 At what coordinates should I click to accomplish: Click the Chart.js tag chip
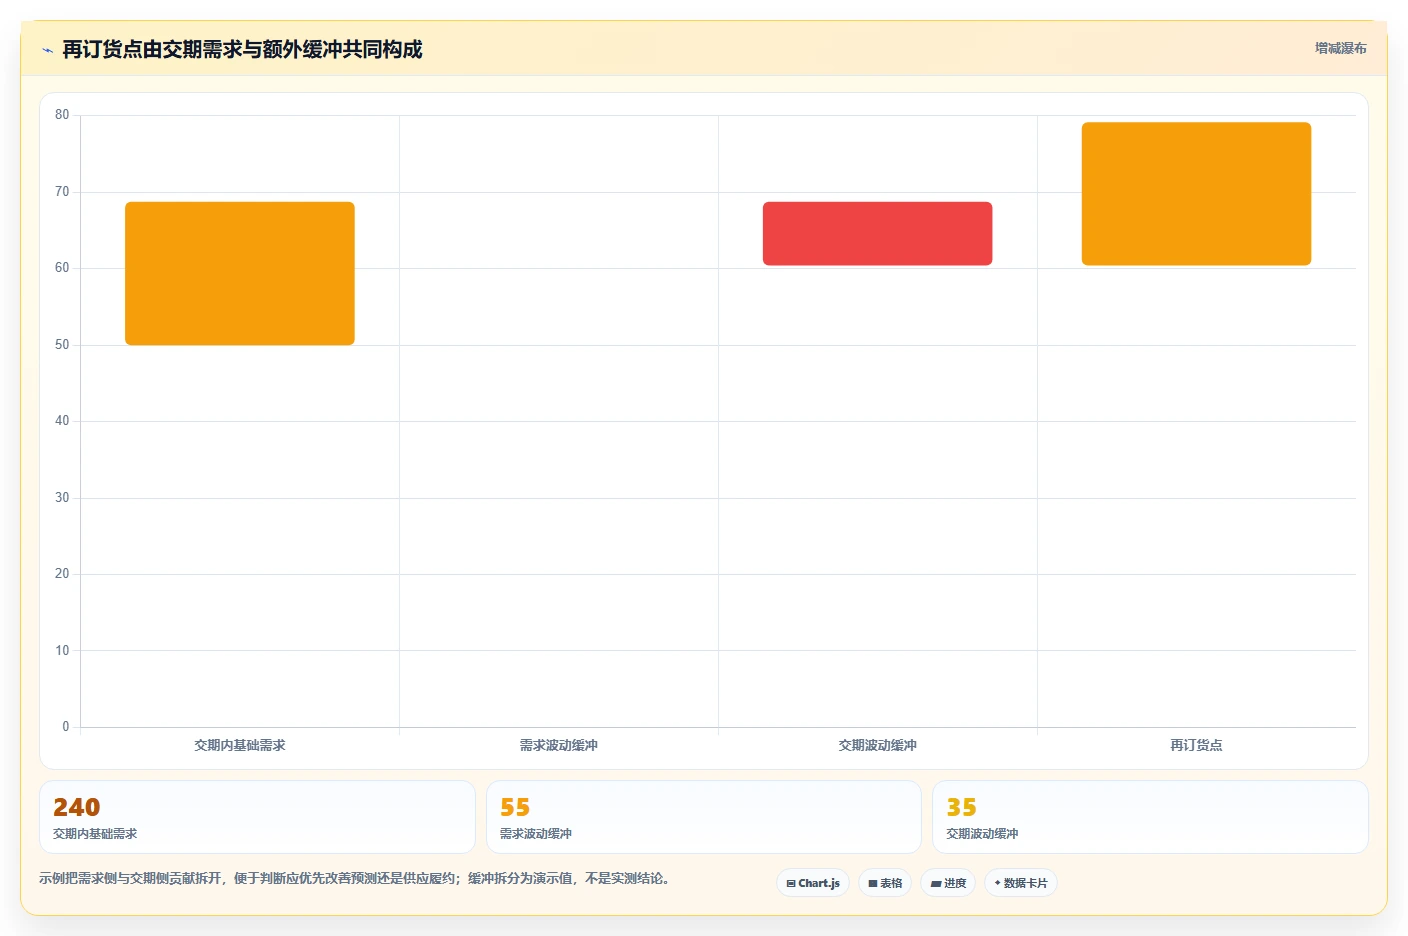pos(813,883)
